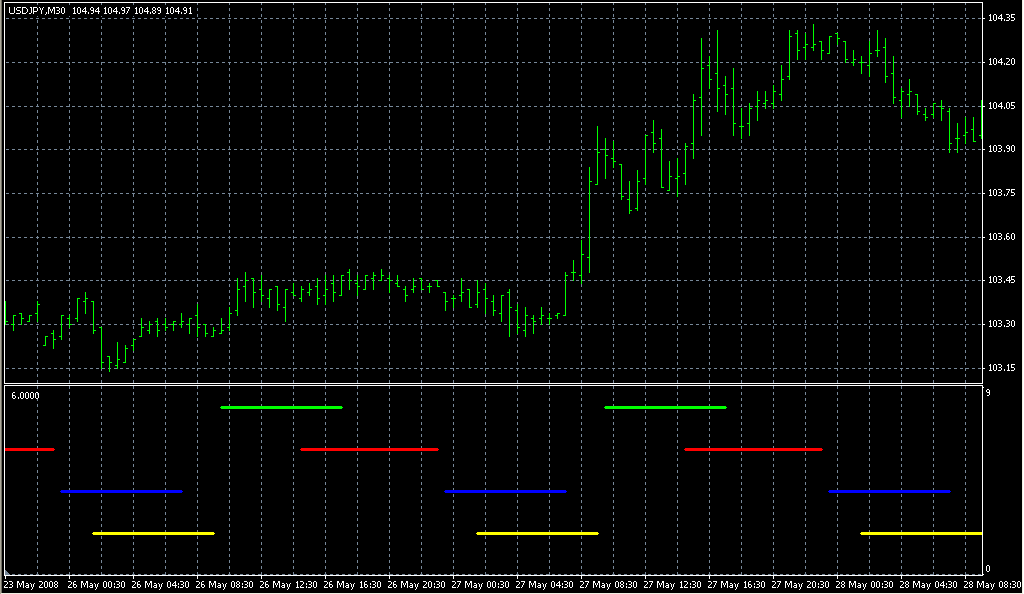1024x594 pixels.
Task: Select the yellow indicator line above 26 May 04:30
Action: (x=153, y=533)
